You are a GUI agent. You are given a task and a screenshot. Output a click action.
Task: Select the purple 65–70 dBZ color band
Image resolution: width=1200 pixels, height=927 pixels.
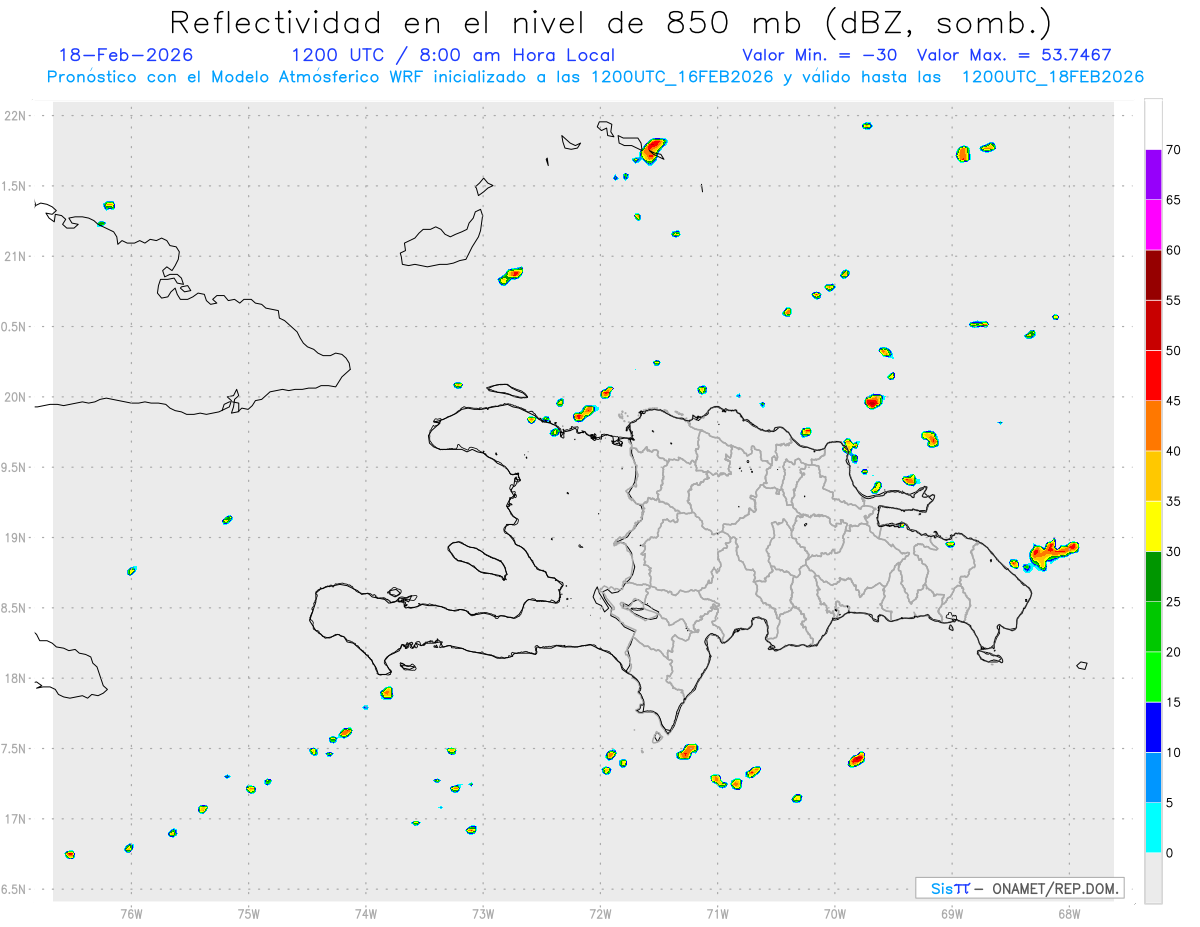click(x=1153, y=174)
